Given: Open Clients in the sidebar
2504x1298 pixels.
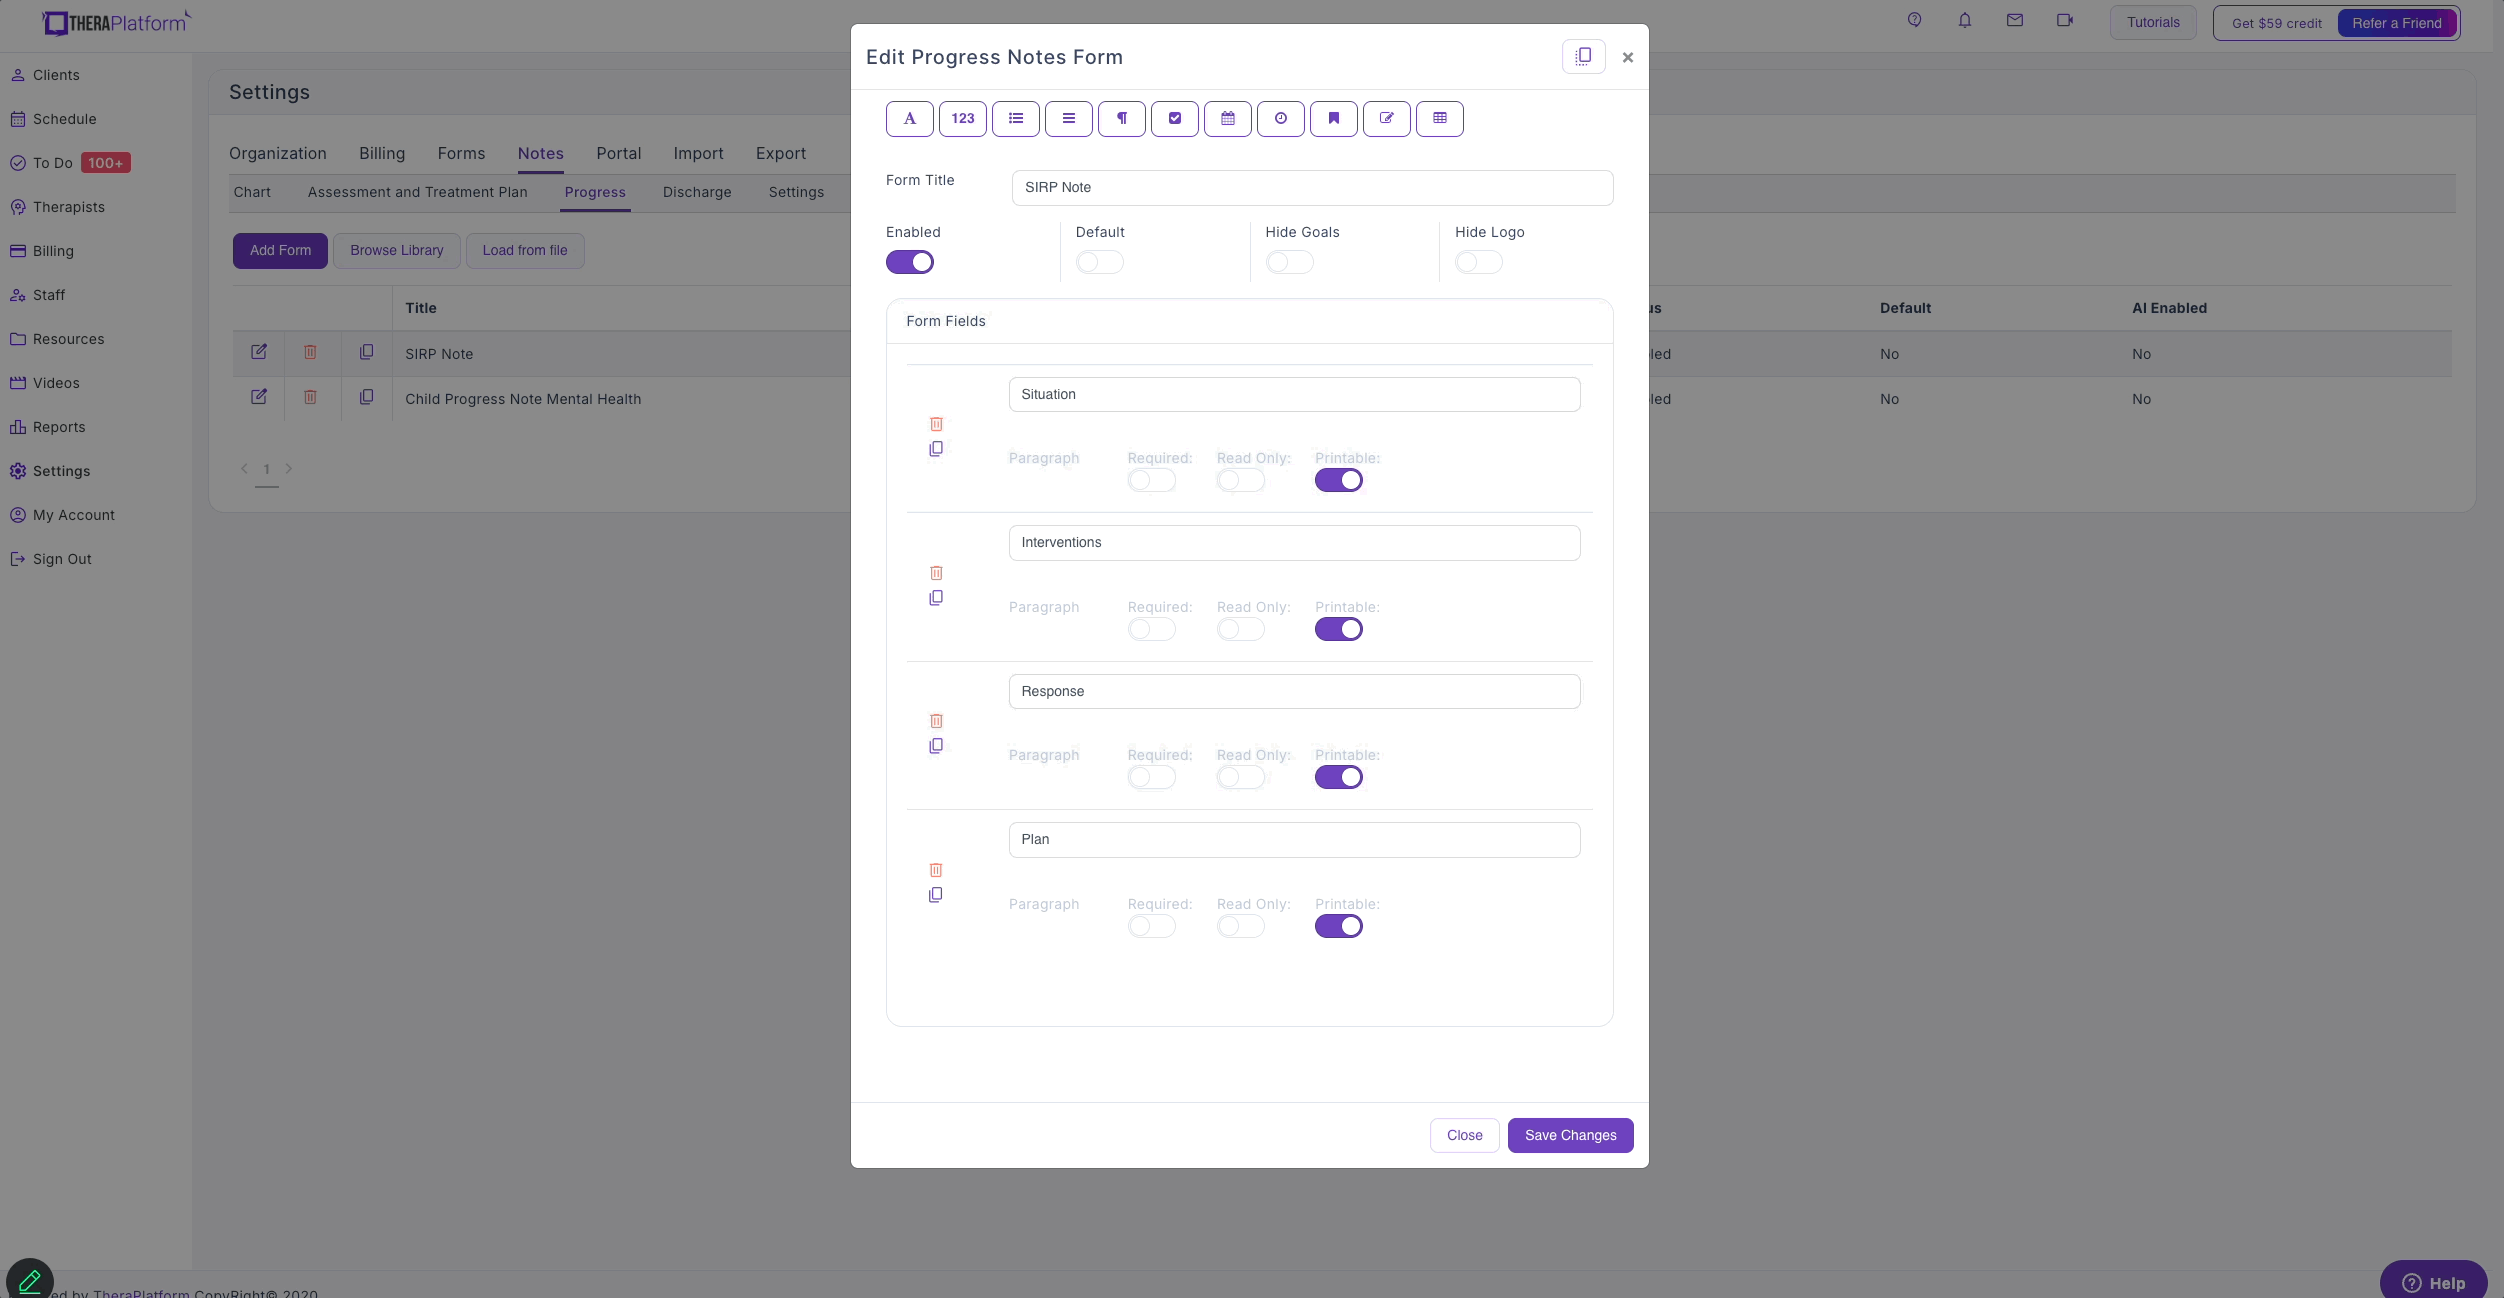Looking at the screenshot, I should (56, 75).
